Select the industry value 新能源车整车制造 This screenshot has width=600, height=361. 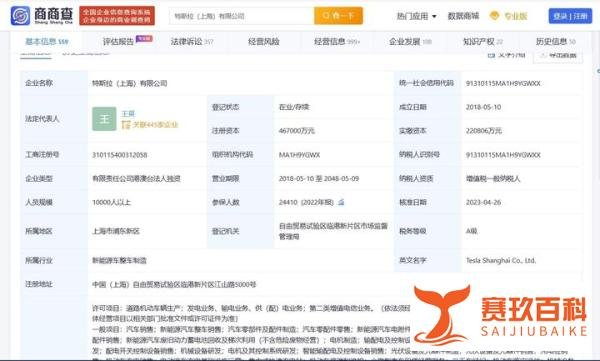(x=119, y=260)
